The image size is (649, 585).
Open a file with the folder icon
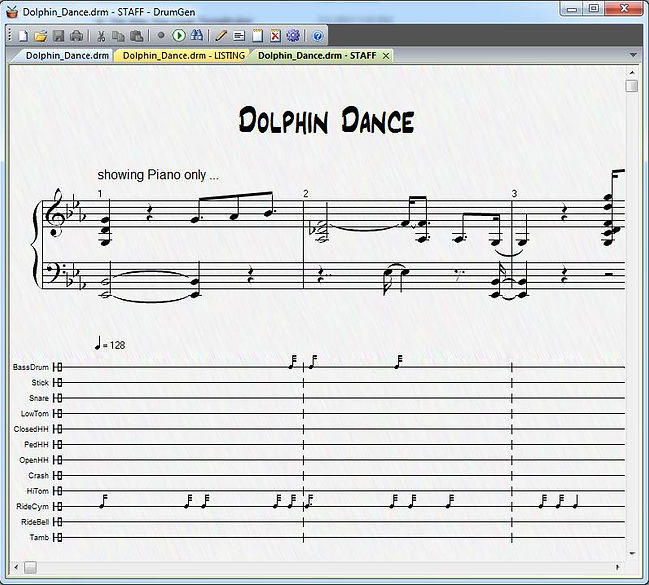(41, 36)
